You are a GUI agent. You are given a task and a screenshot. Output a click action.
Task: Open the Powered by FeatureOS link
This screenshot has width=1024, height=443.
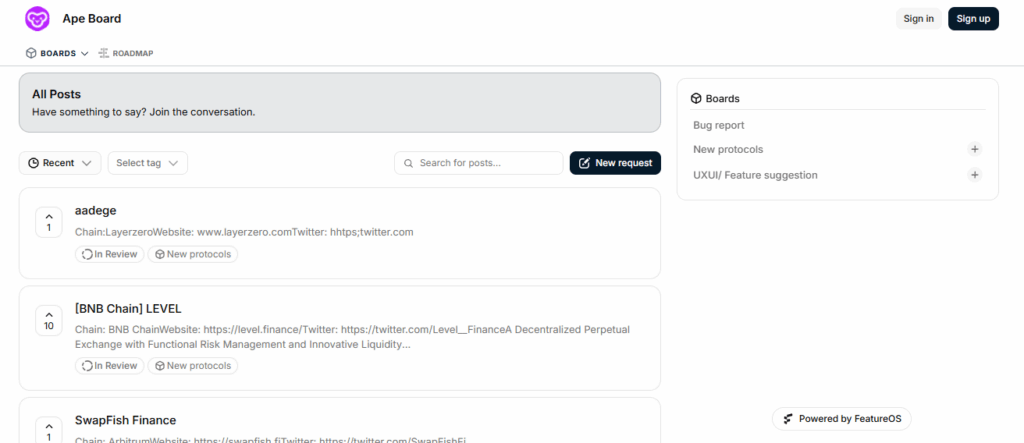coord(841,419)
